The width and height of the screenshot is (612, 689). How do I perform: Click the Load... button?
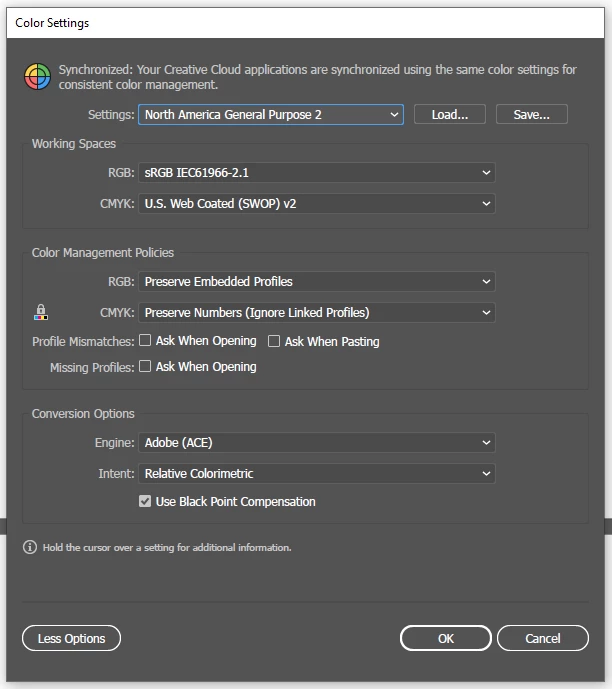[450, 114]
